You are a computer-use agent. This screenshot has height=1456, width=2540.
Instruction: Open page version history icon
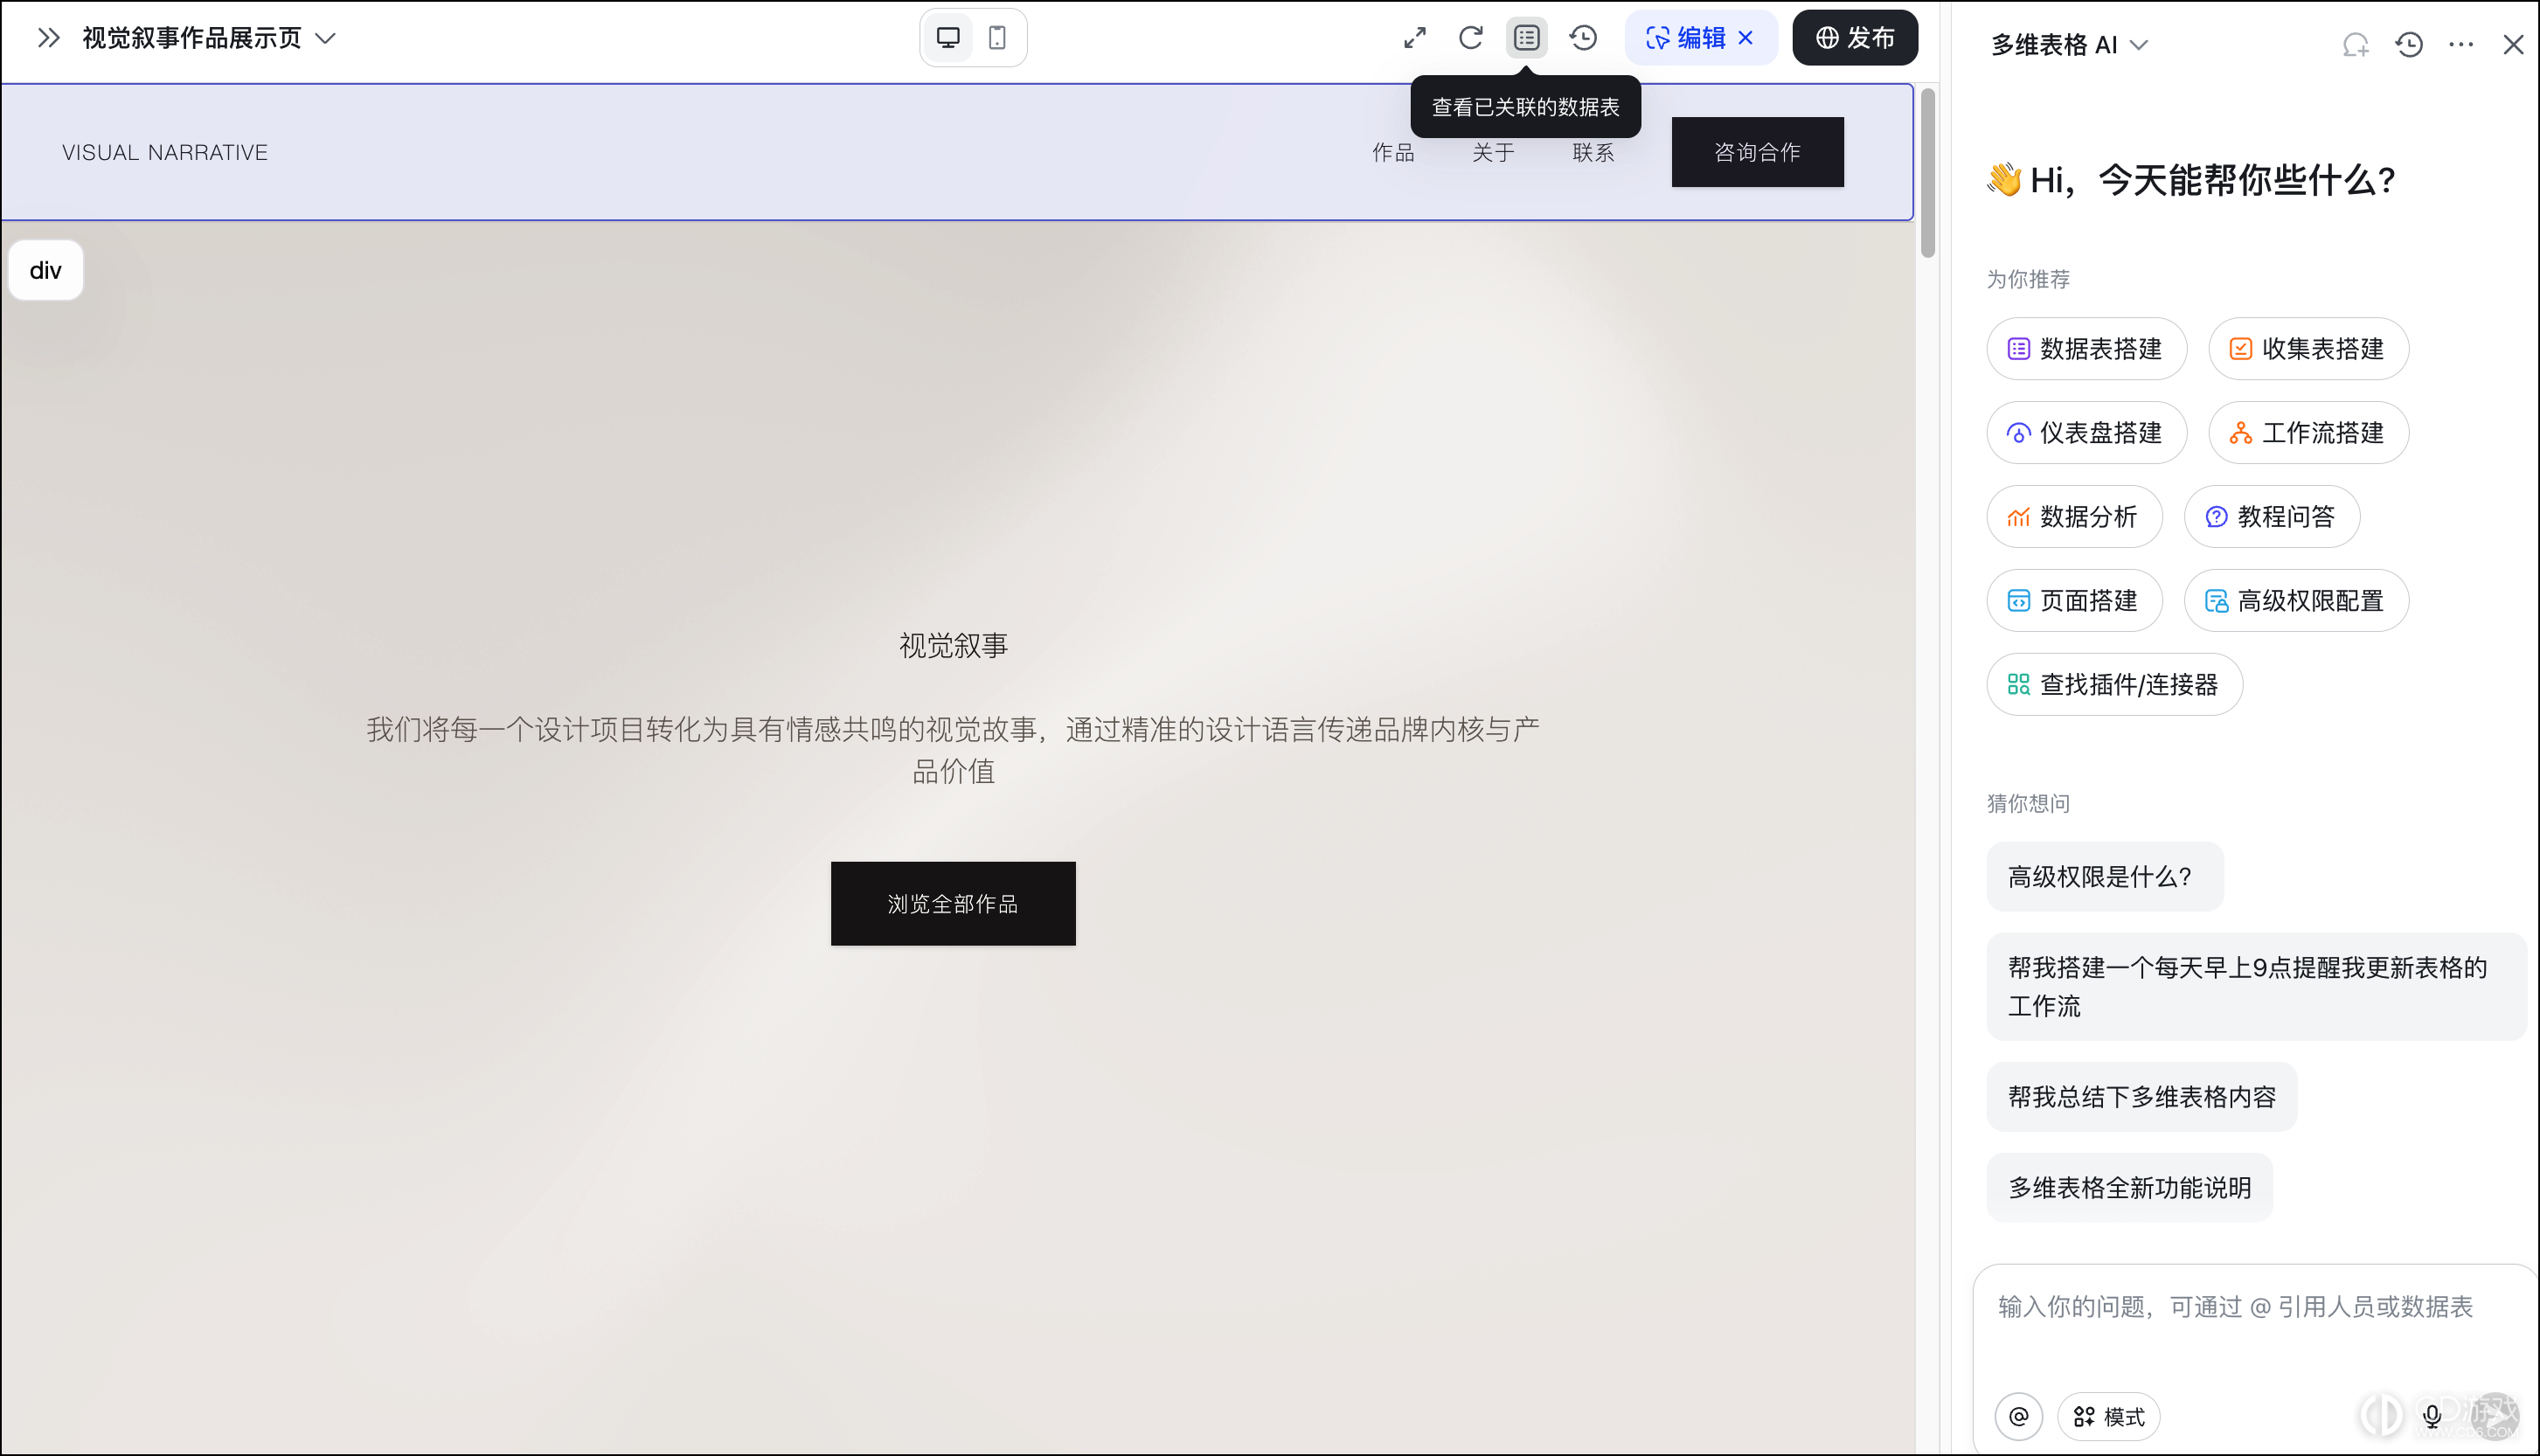tap(1583, 38)
